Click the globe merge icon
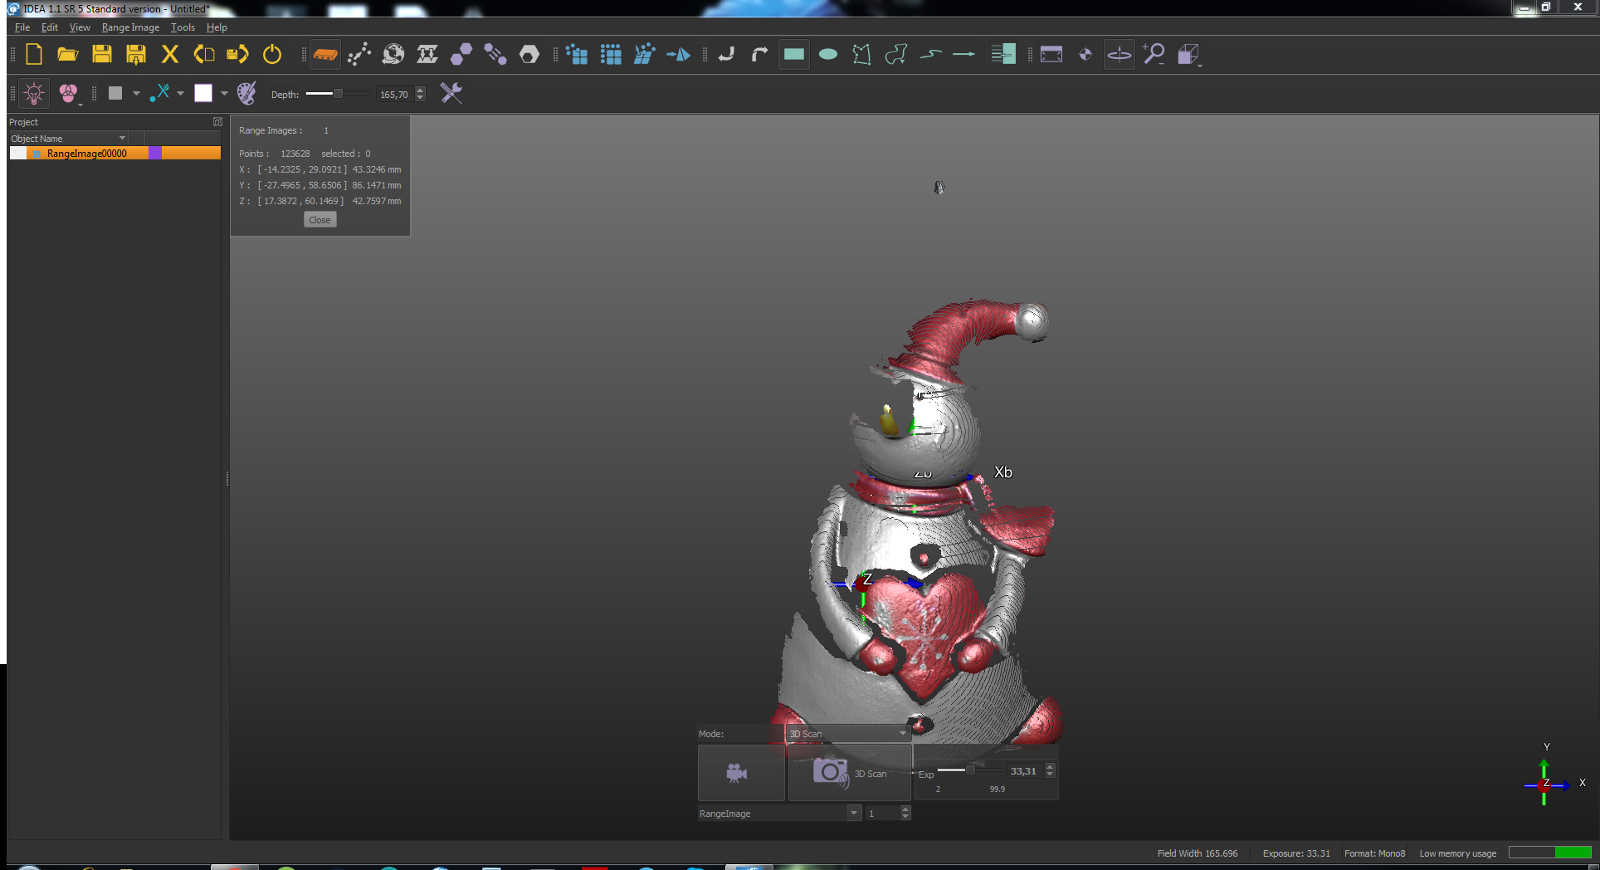 click(x=393, y=54)
